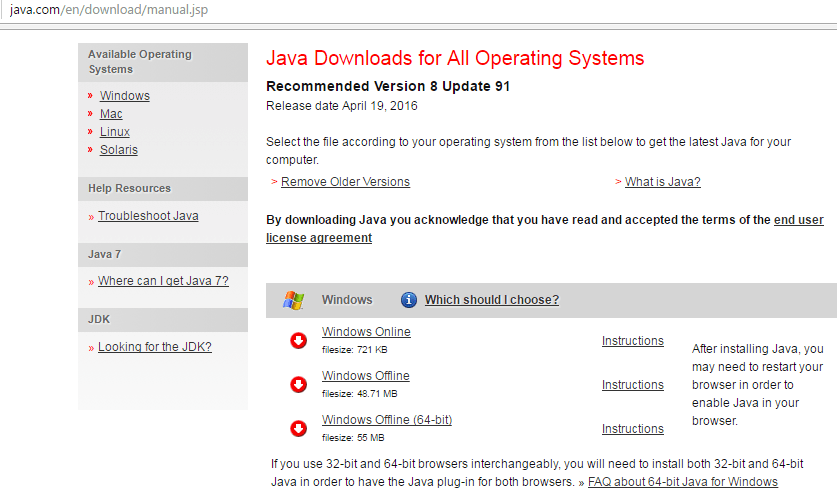Open the Remove Older Versions link

point(345,182)
